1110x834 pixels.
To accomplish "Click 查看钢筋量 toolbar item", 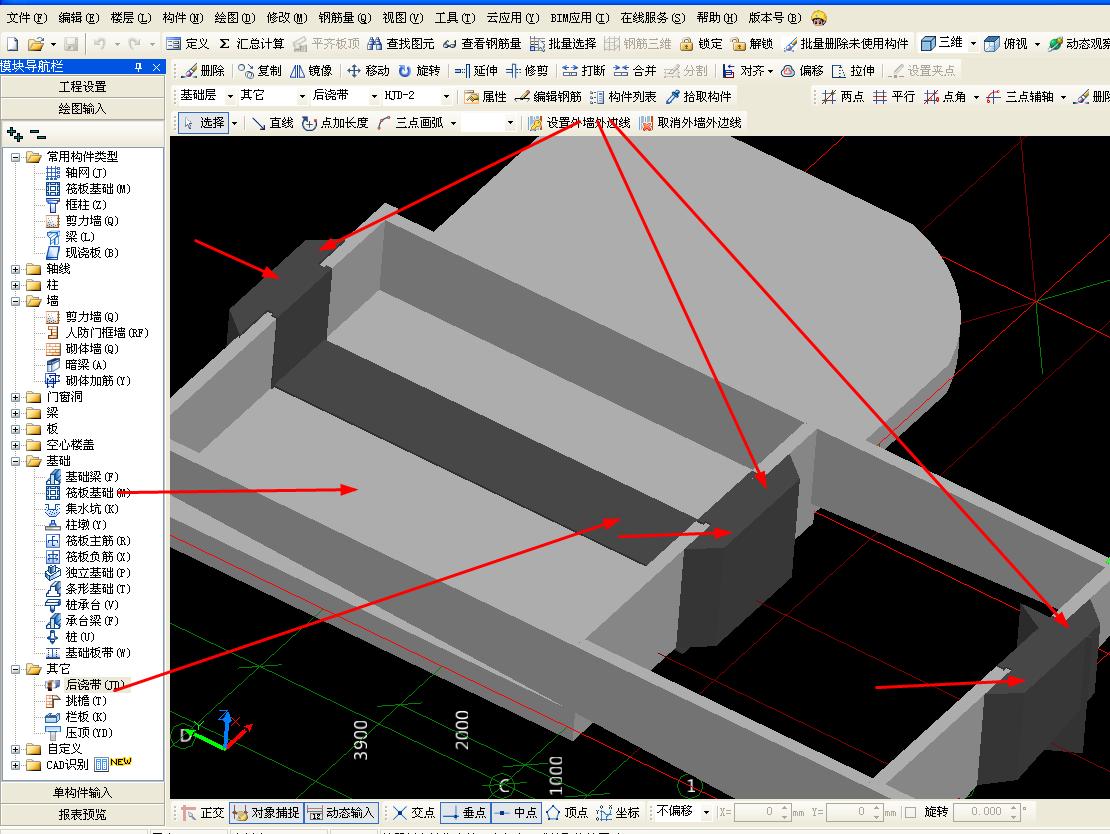I will click(x=482, y=44).
